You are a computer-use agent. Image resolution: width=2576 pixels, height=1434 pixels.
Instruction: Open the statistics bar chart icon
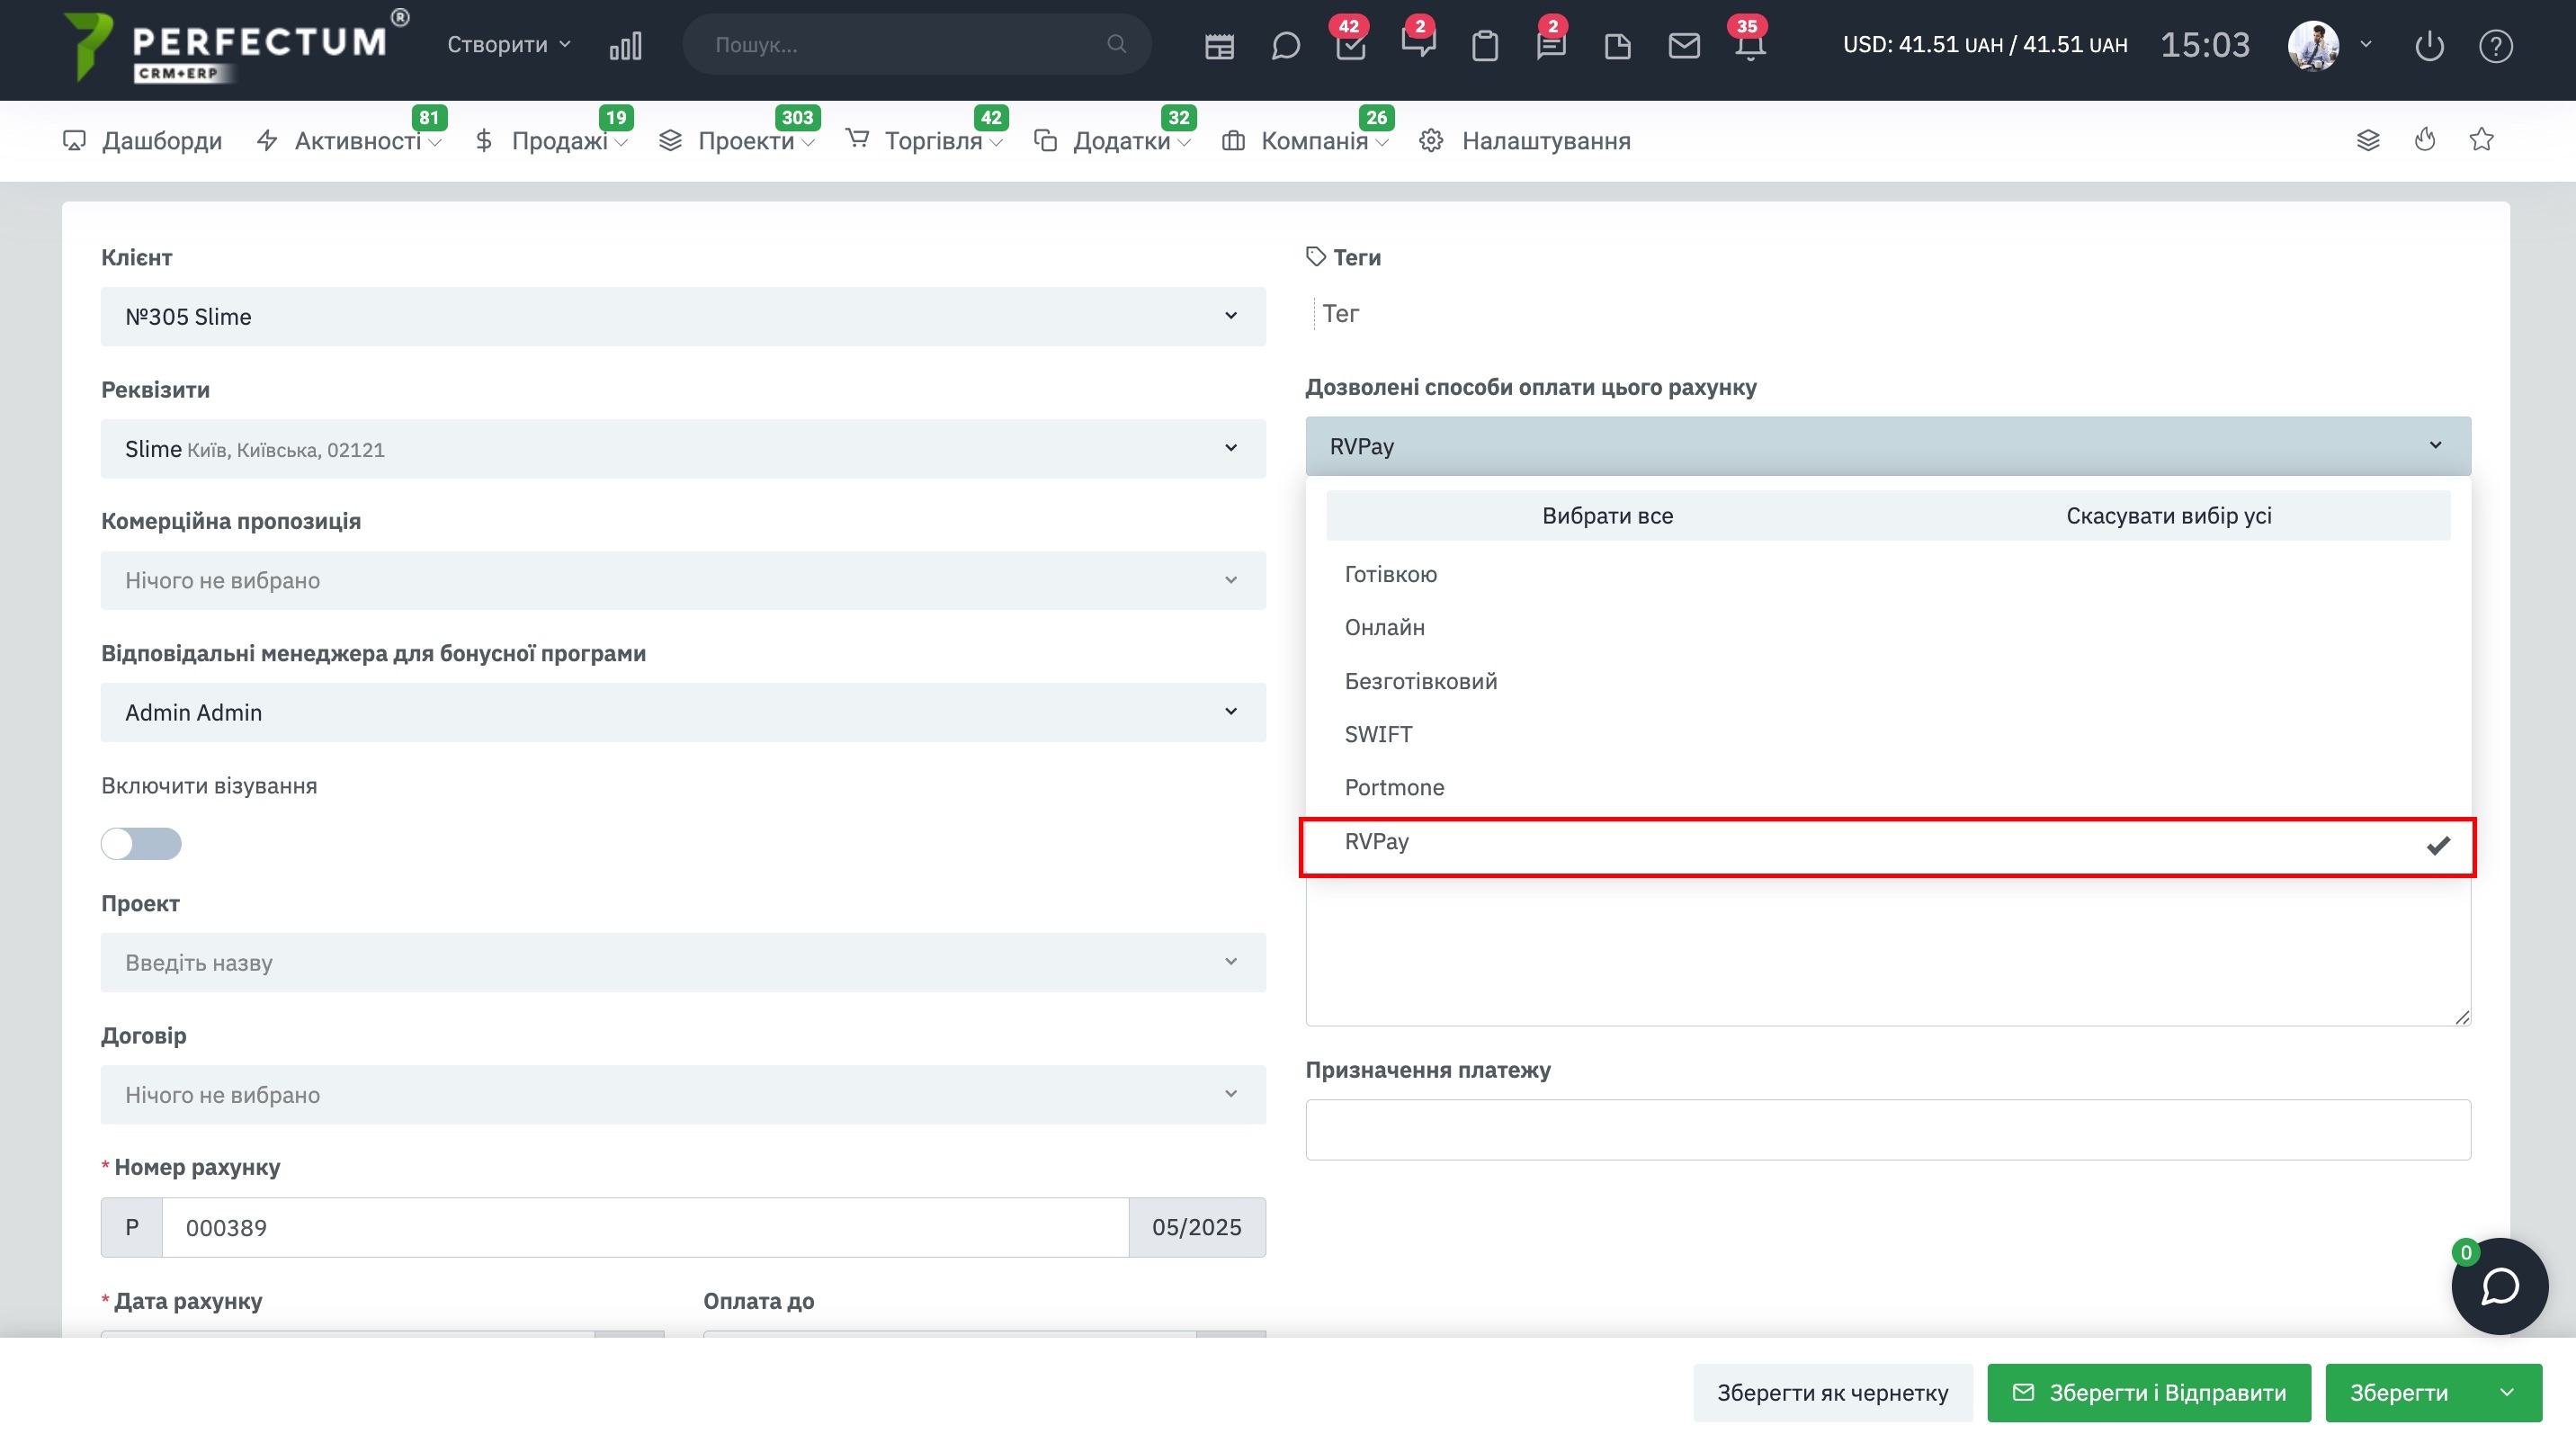pyautogui.click(x=625, y=46)
